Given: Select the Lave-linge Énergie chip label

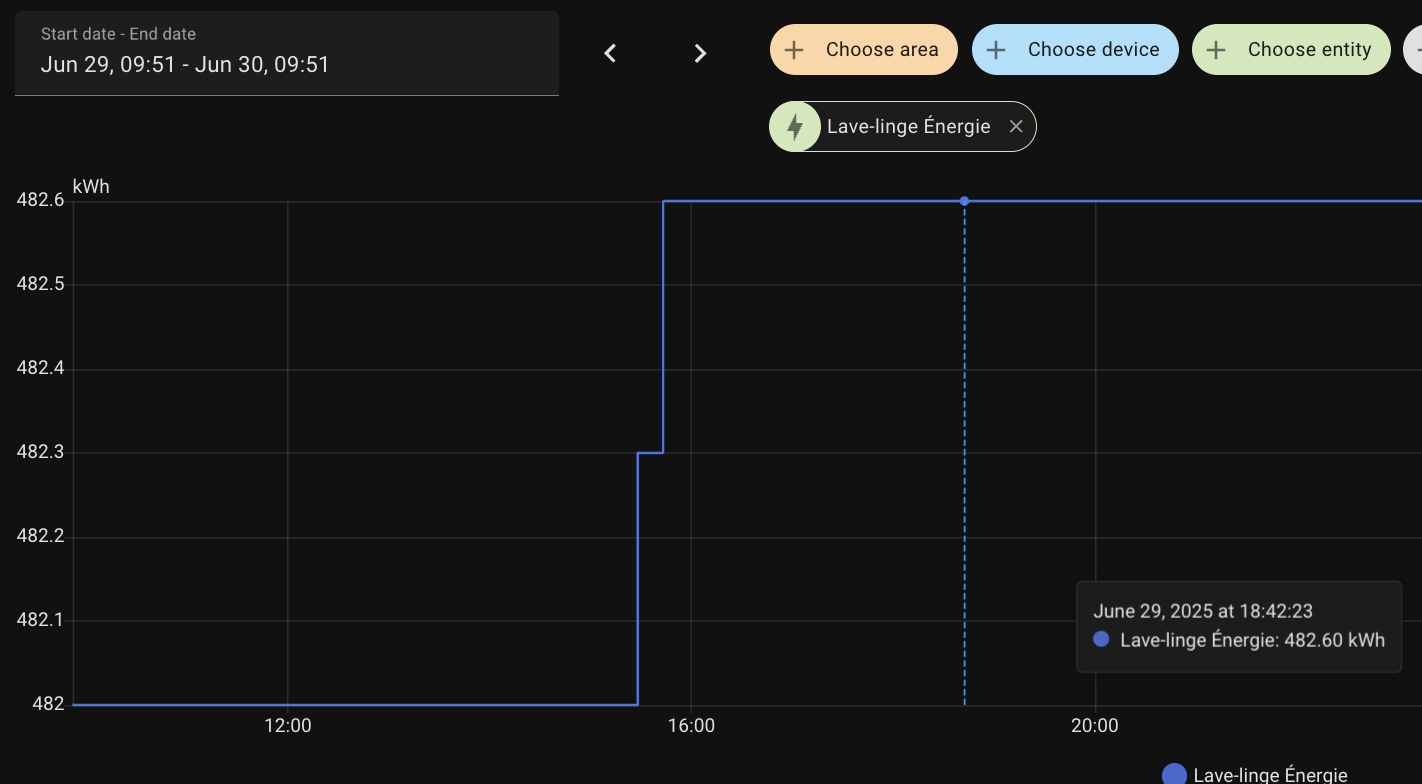Looking at the screenshot, I should (908, 127).
